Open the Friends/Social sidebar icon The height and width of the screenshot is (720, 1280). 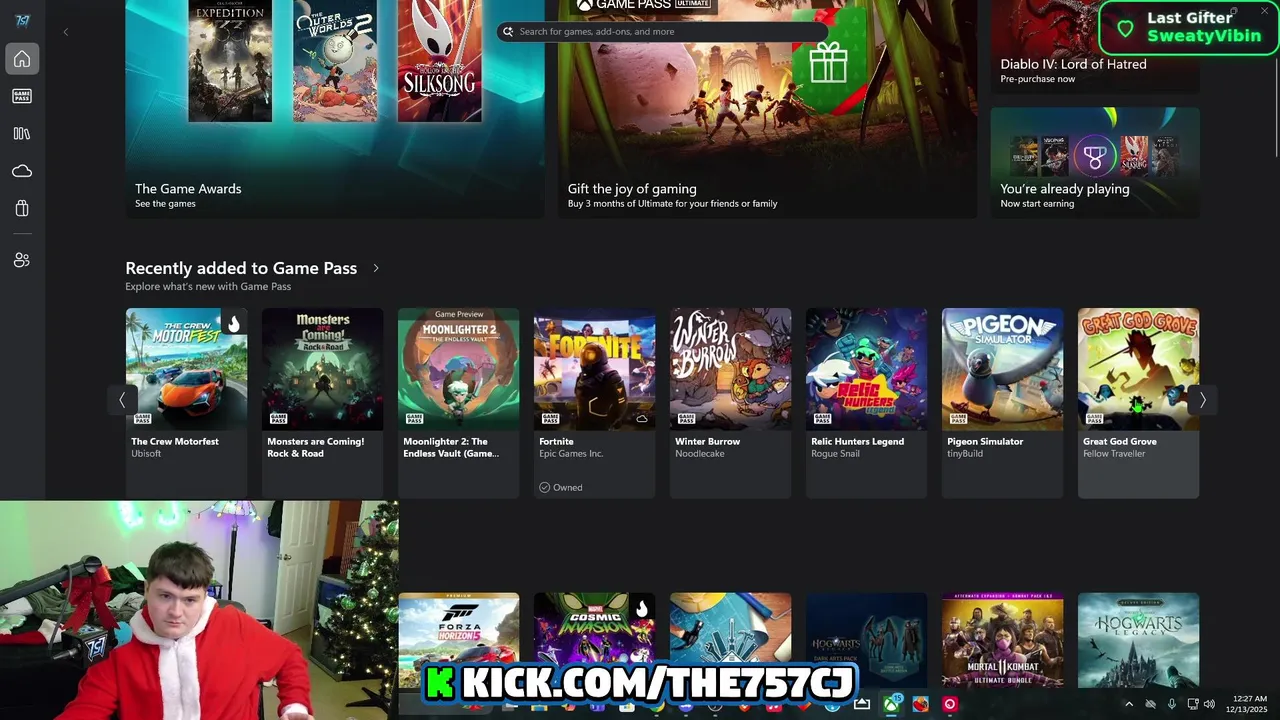(x=22, y=260)
